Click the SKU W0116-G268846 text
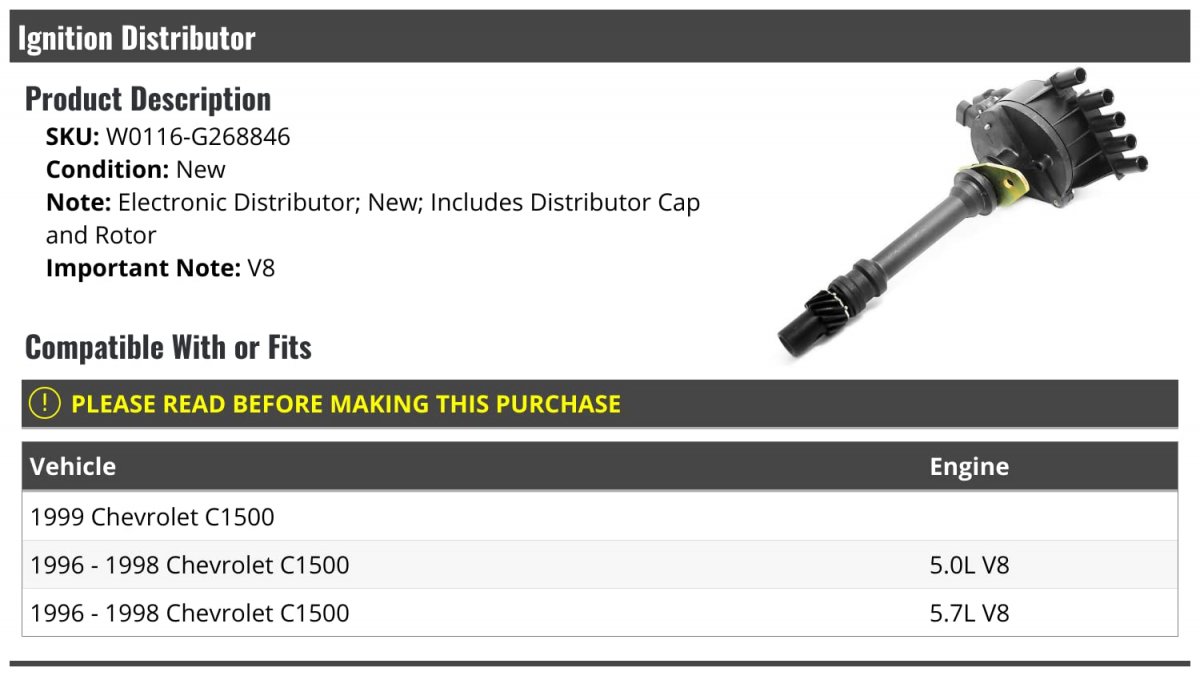The height and width of the screenshot is (676, 1200). (168, 137)
